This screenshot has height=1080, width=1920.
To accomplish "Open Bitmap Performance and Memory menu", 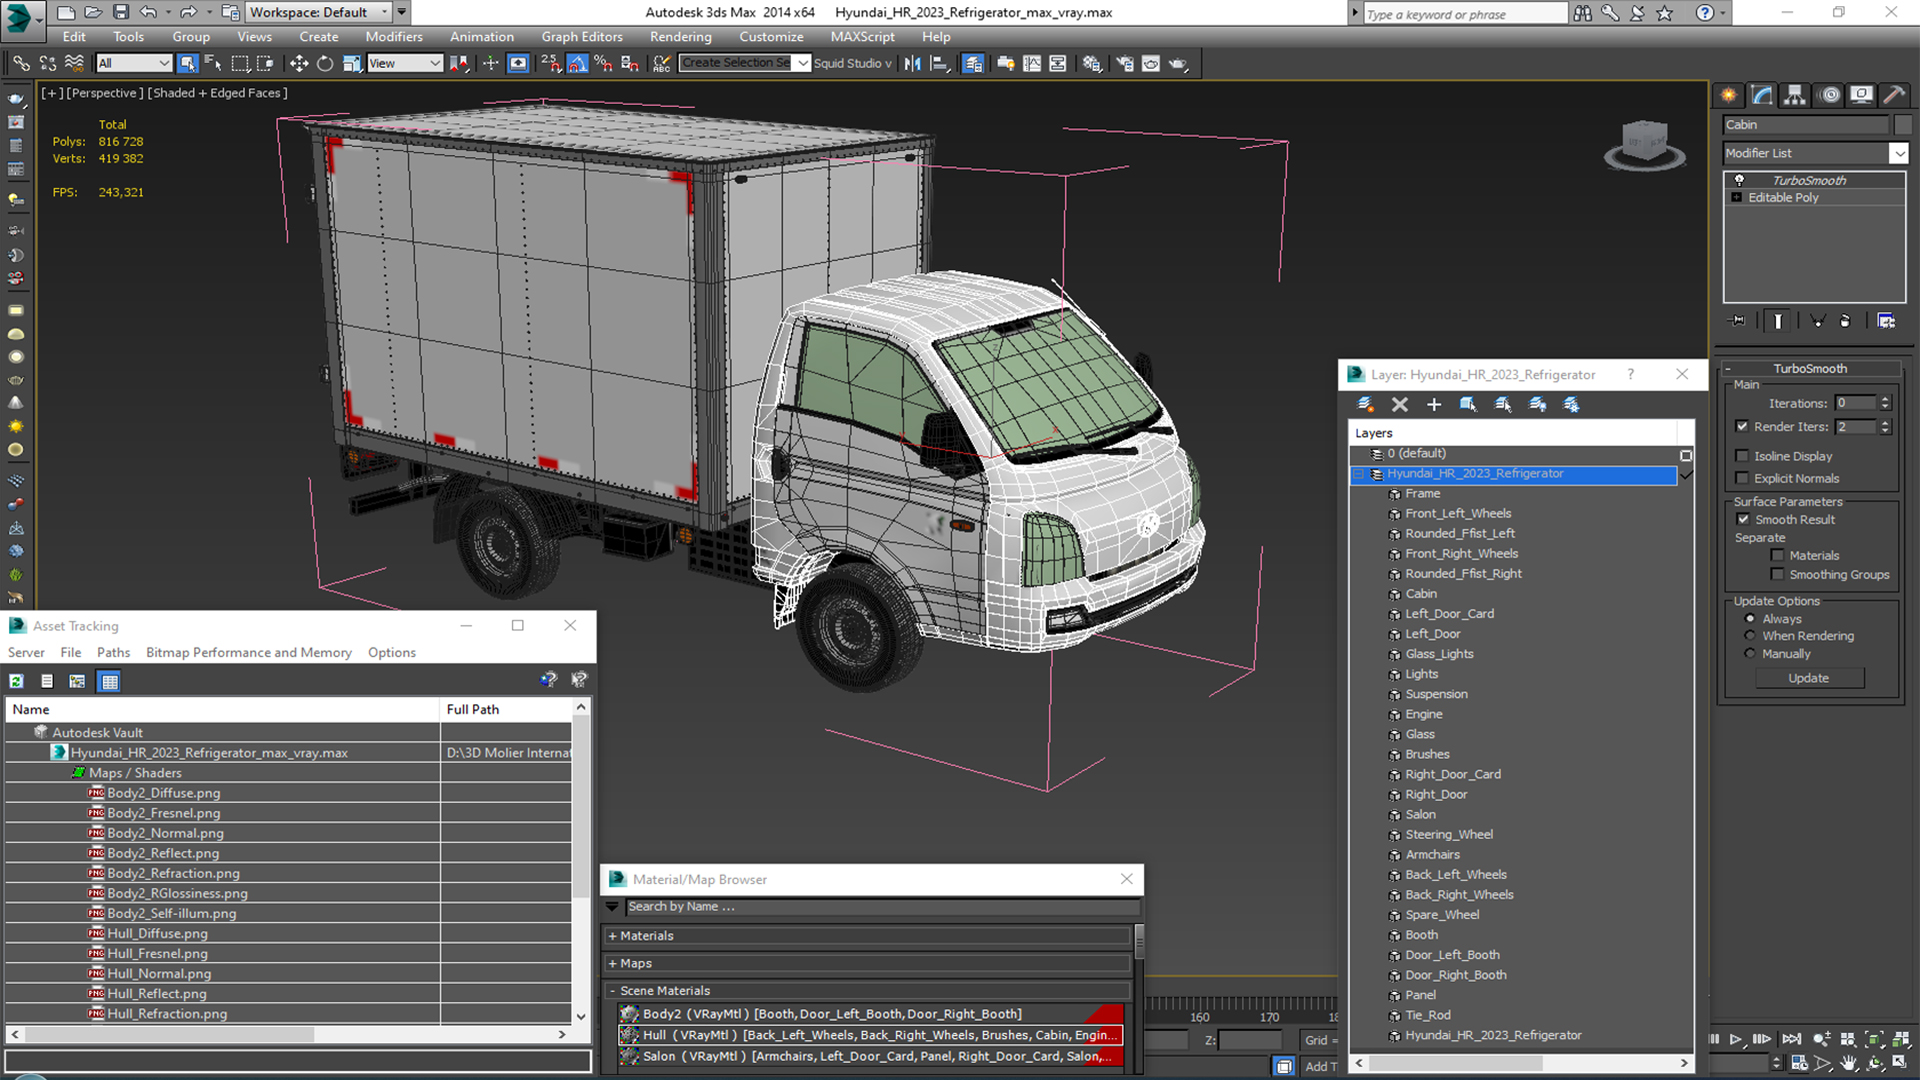I will [x=249, y=652].
